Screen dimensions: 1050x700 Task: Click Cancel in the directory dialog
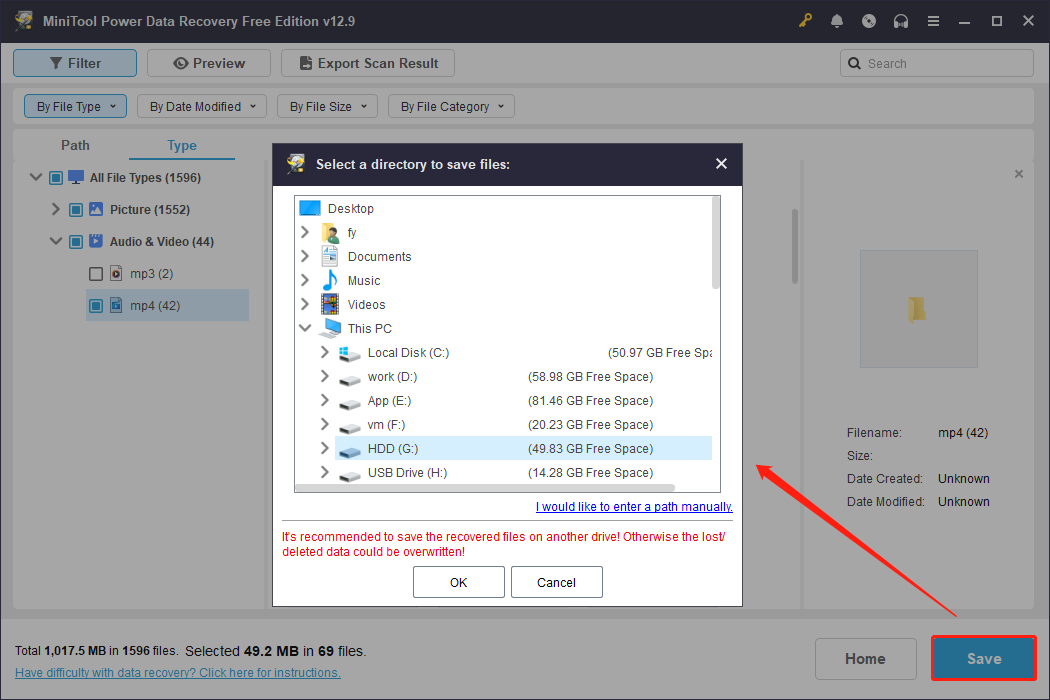pyautogui.click(x=556, y=582)
